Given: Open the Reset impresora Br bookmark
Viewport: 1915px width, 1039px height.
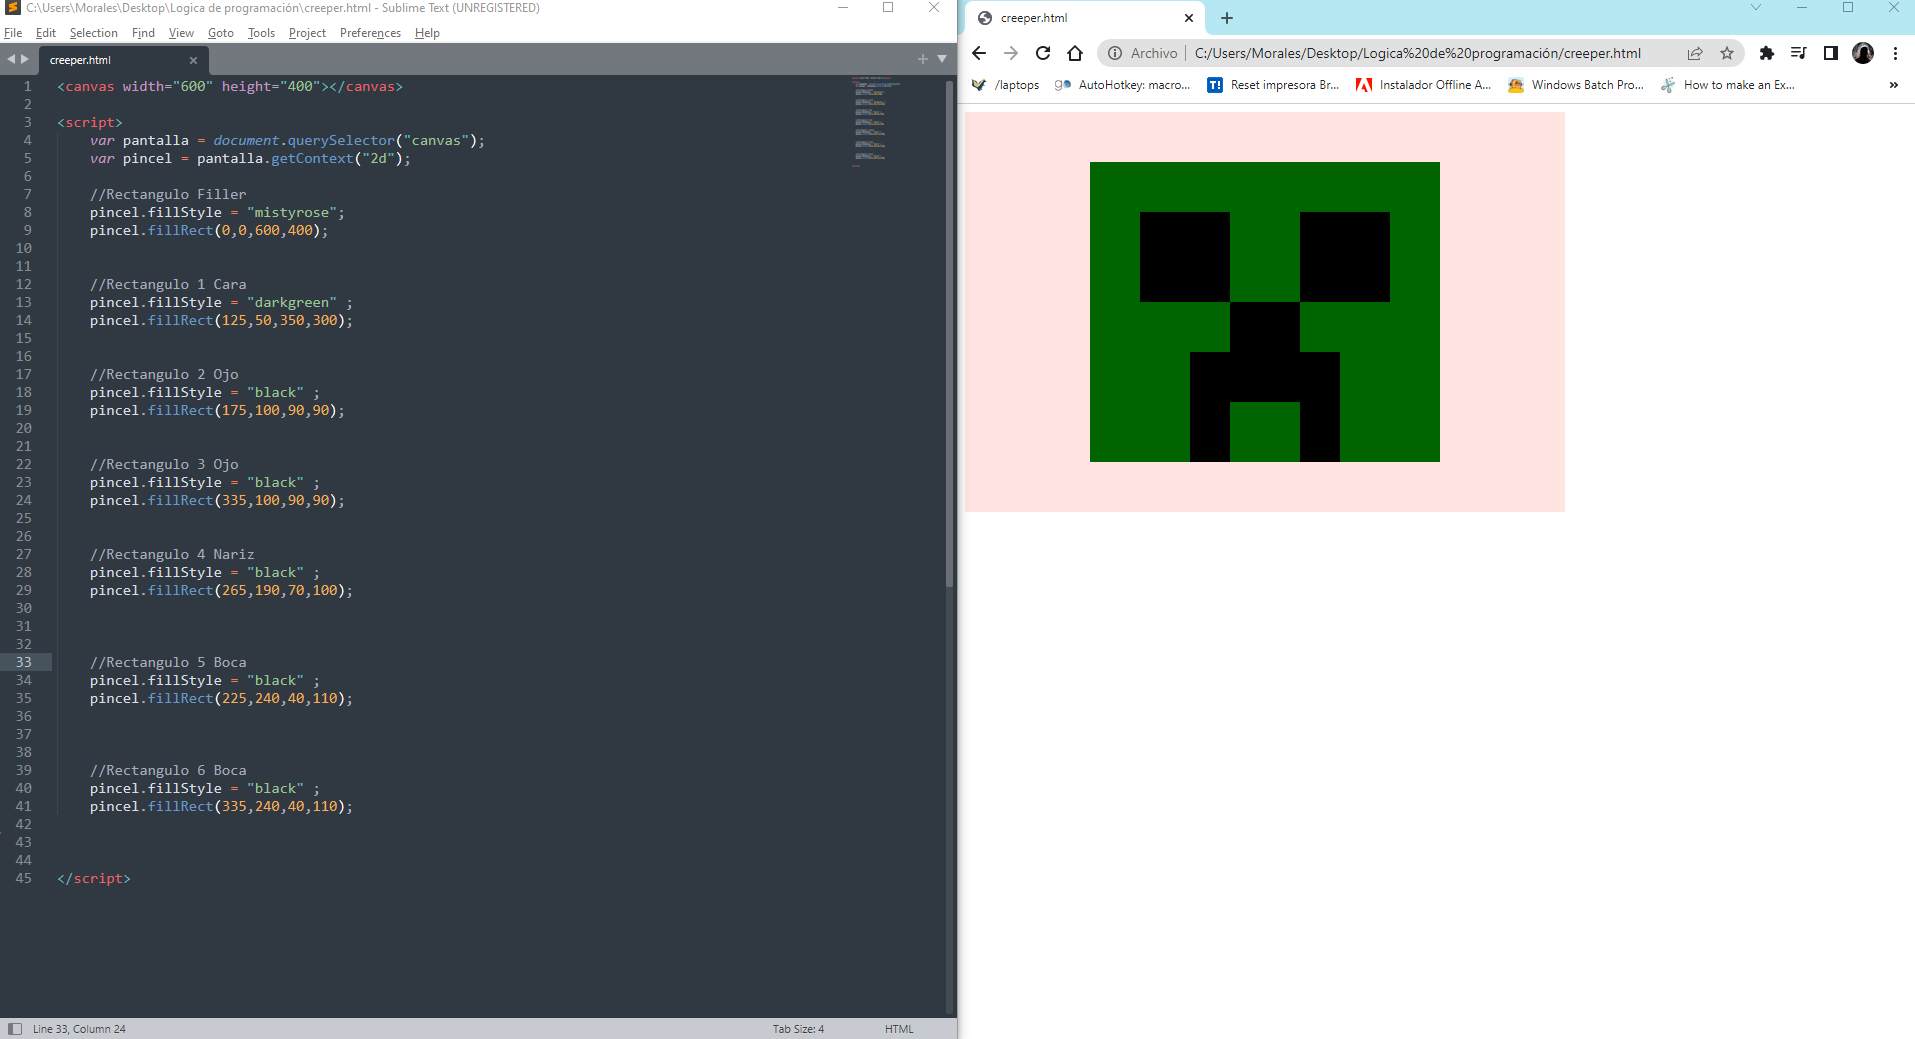Looking at the screenshot, I should point(1273,85).
